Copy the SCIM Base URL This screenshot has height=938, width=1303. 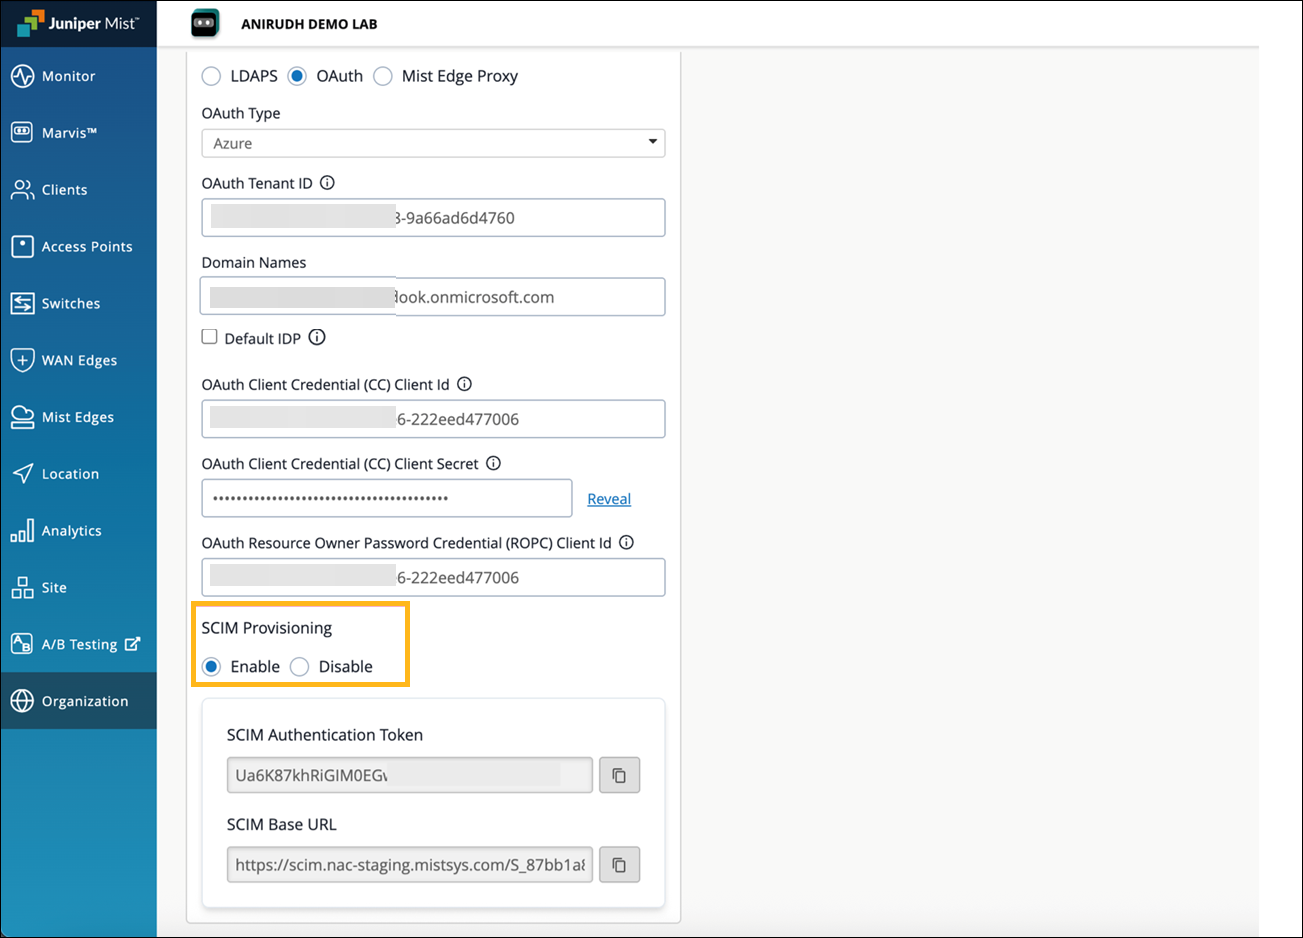pyautogui.click(x=619, y=865)
